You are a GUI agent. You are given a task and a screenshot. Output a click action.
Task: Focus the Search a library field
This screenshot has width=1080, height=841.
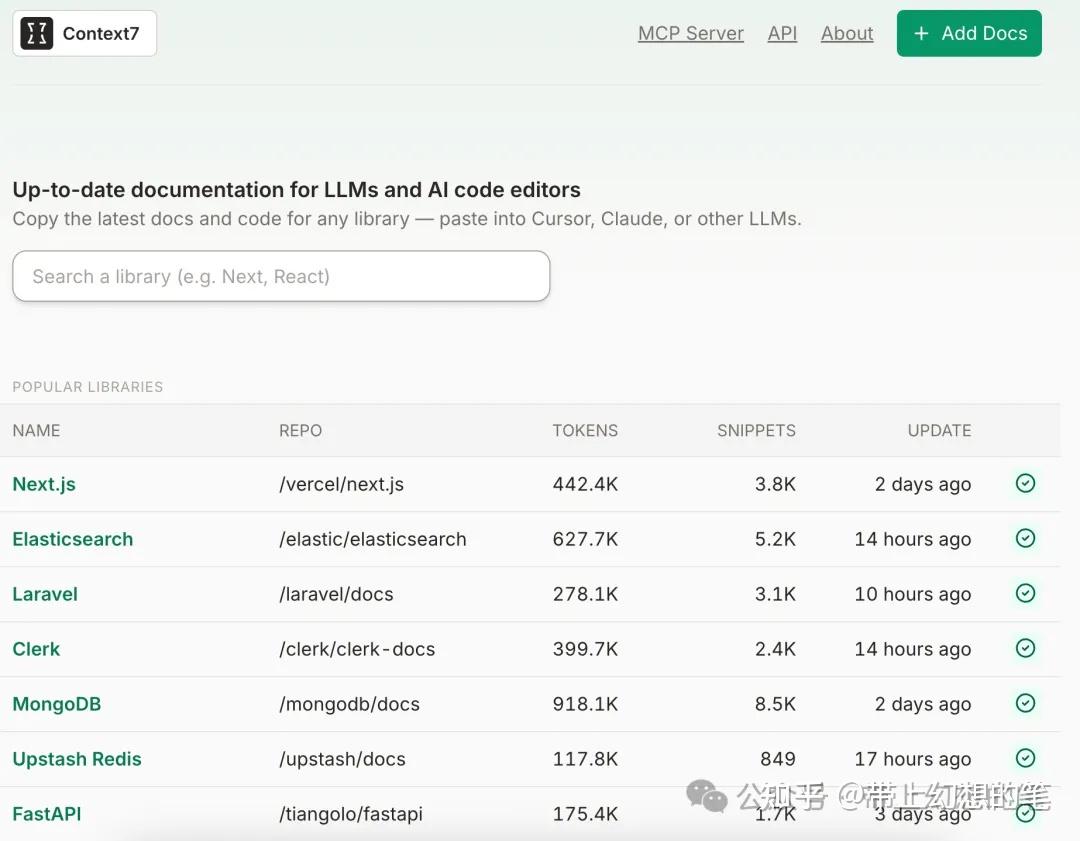tap(281, 276)
